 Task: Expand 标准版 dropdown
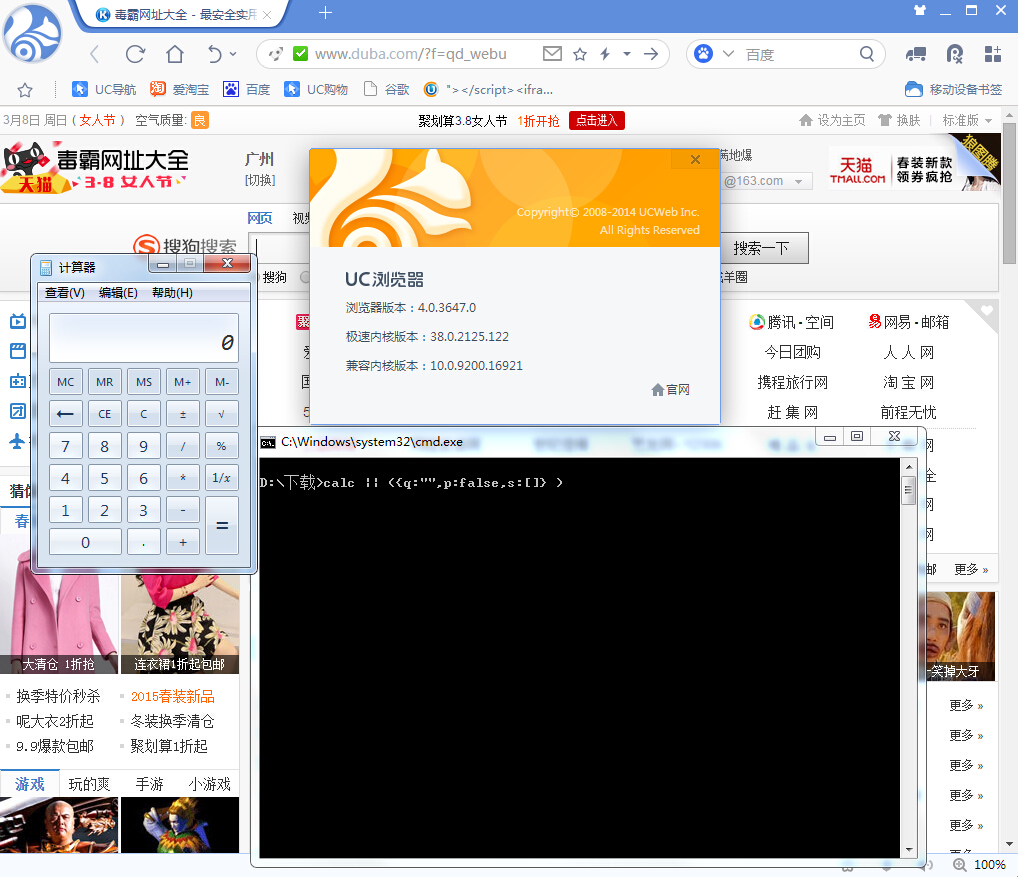coord(967,120)
